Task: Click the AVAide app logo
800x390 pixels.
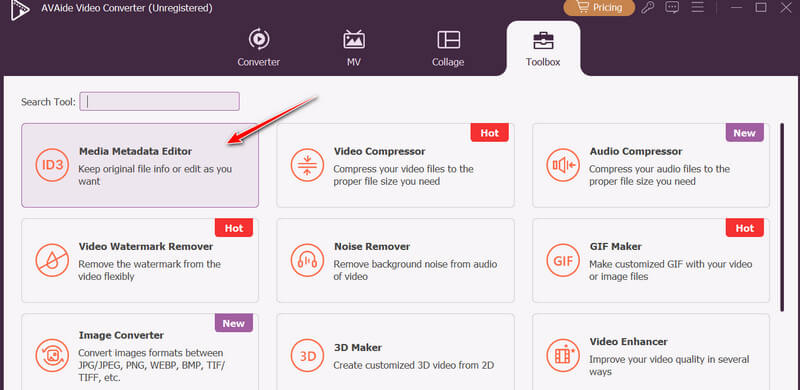Action: [x=19, y=9]
